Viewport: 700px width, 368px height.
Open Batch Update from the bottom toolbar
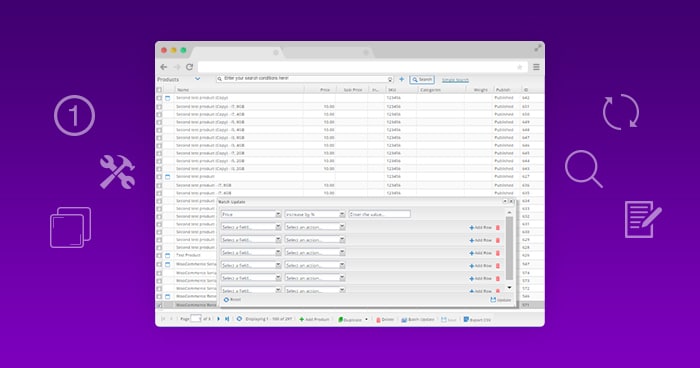418,320
